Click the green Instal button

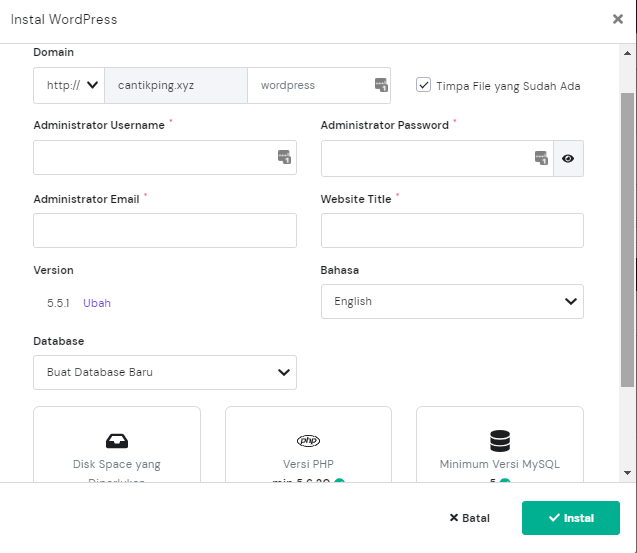point(571,518)
